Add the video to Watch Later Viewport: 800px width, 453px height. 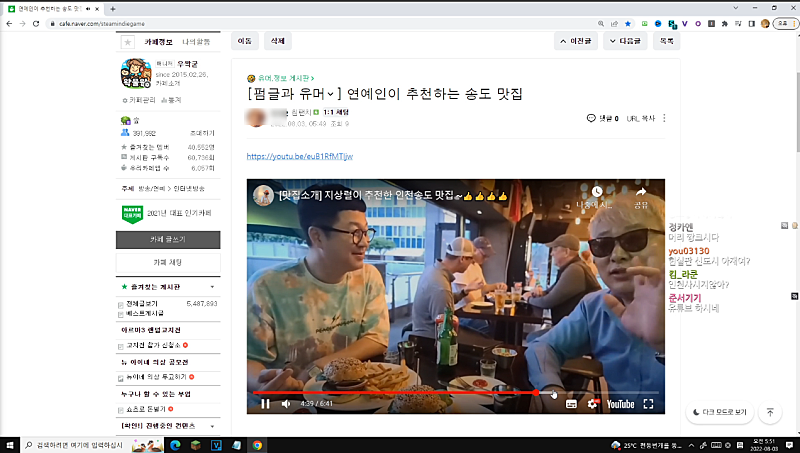pos(596,193)
